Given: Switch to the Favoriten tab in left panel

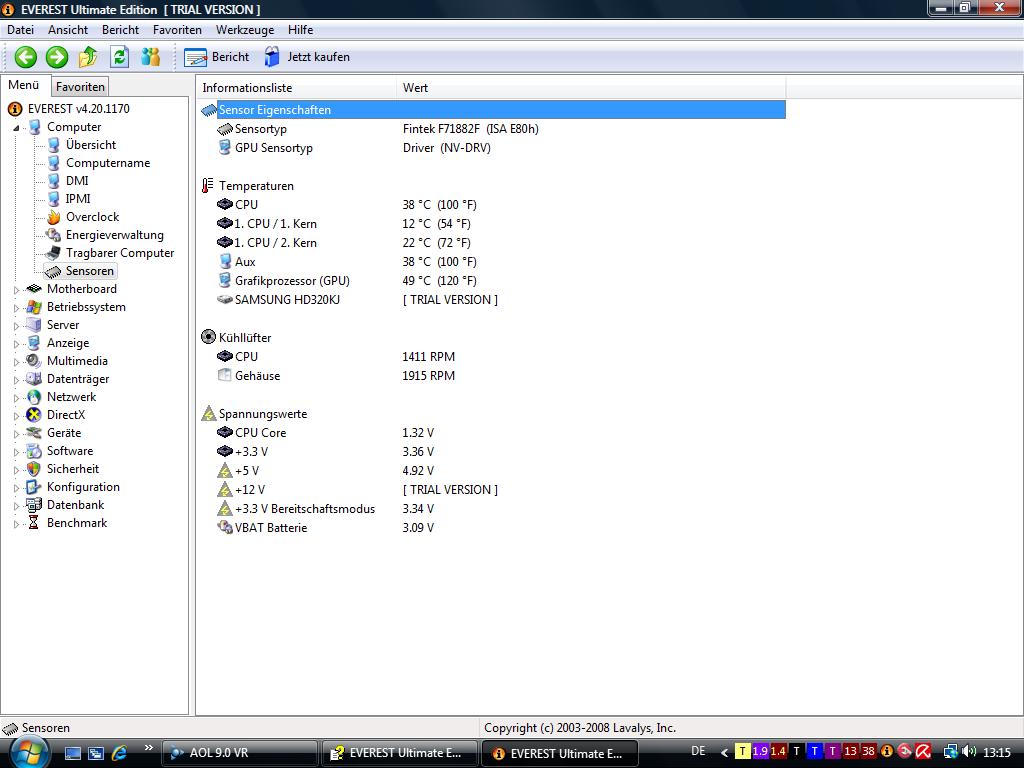Looking at the screenshot, I should coord(80,86).
